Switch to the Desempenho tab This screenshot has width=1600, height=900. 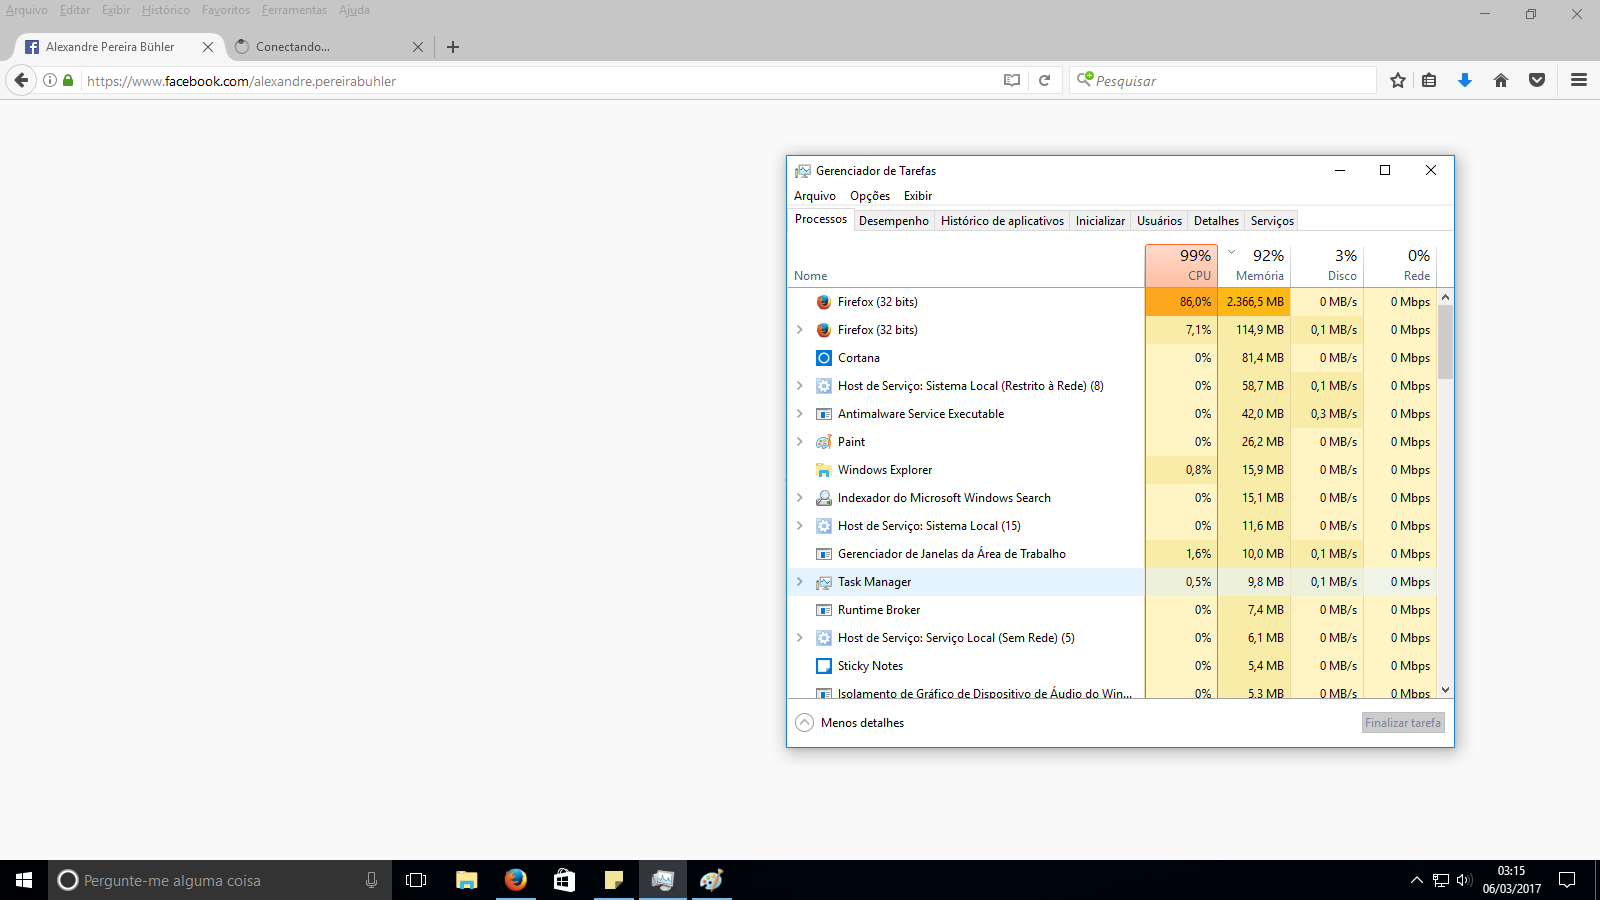click(x=893, y=221)
